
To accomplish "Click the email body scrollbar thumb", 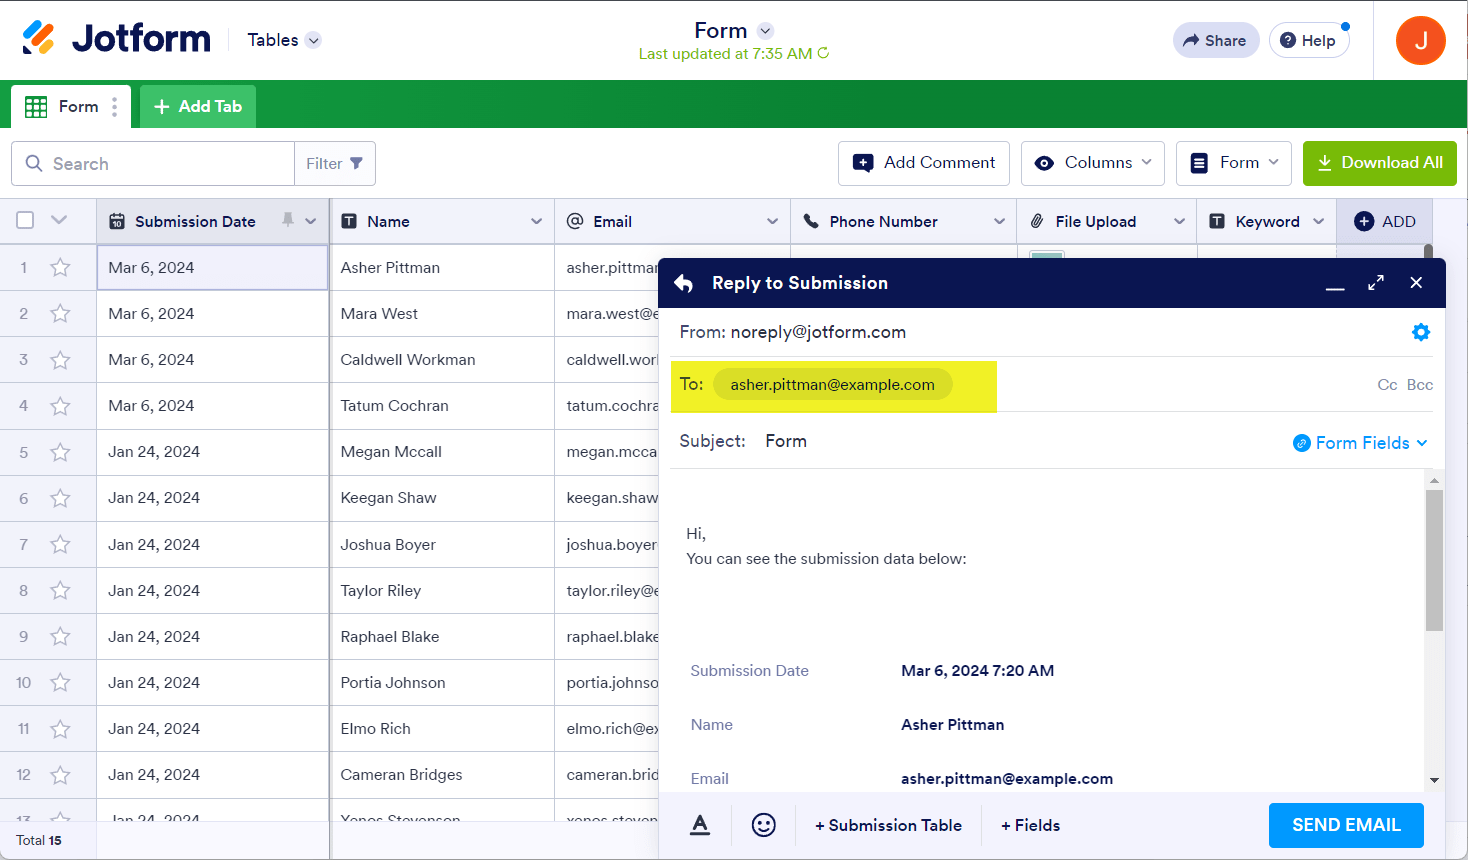I will click(1434, 560).
